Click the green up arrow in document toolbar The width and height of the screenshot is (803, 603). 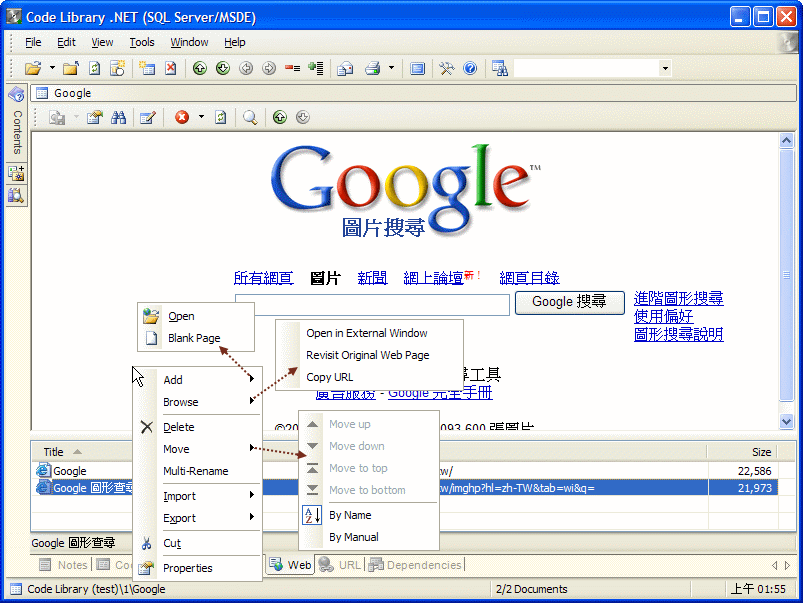[x=280, y=117]
